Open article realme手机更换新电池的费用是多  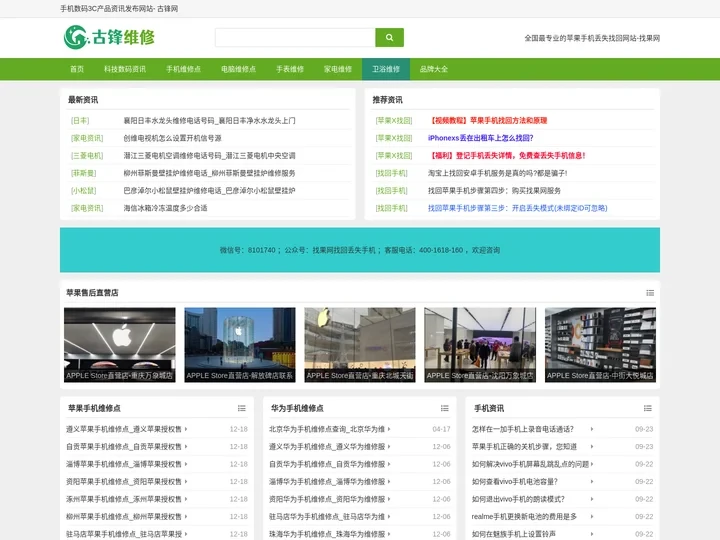coord(524,517)
